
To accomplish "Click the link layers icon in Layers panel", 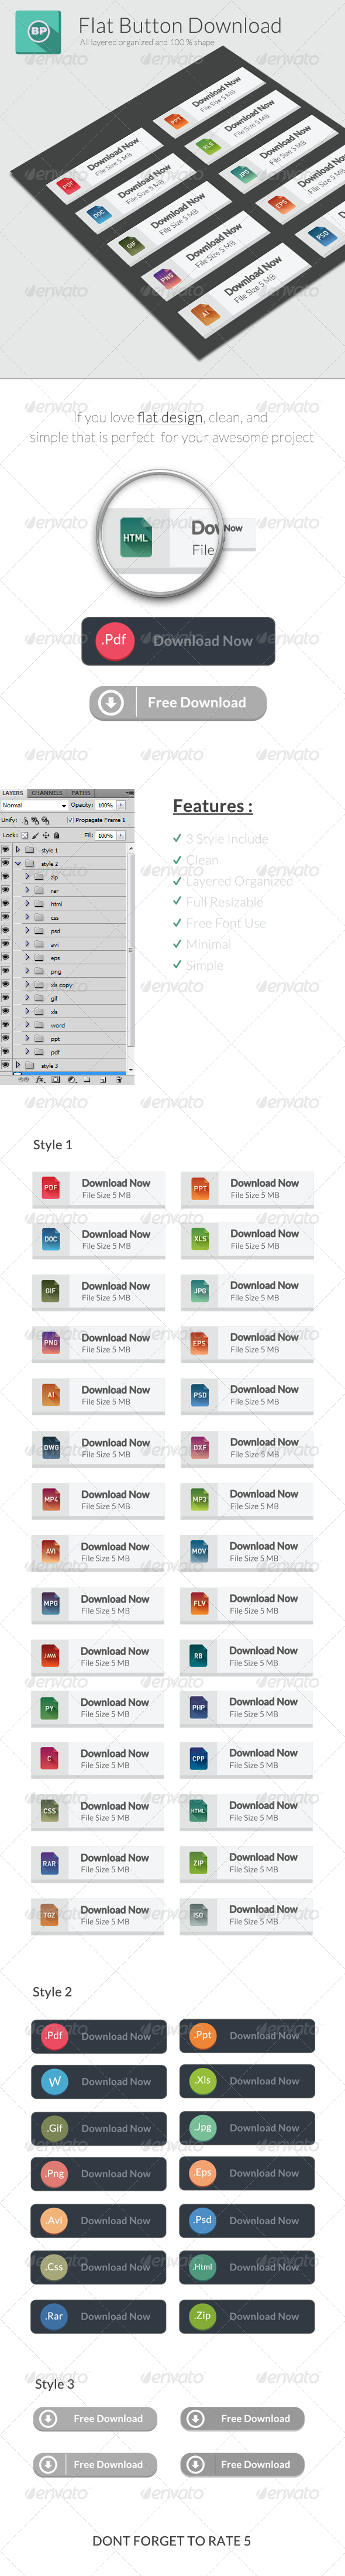I will click(x=23, y=1080).
